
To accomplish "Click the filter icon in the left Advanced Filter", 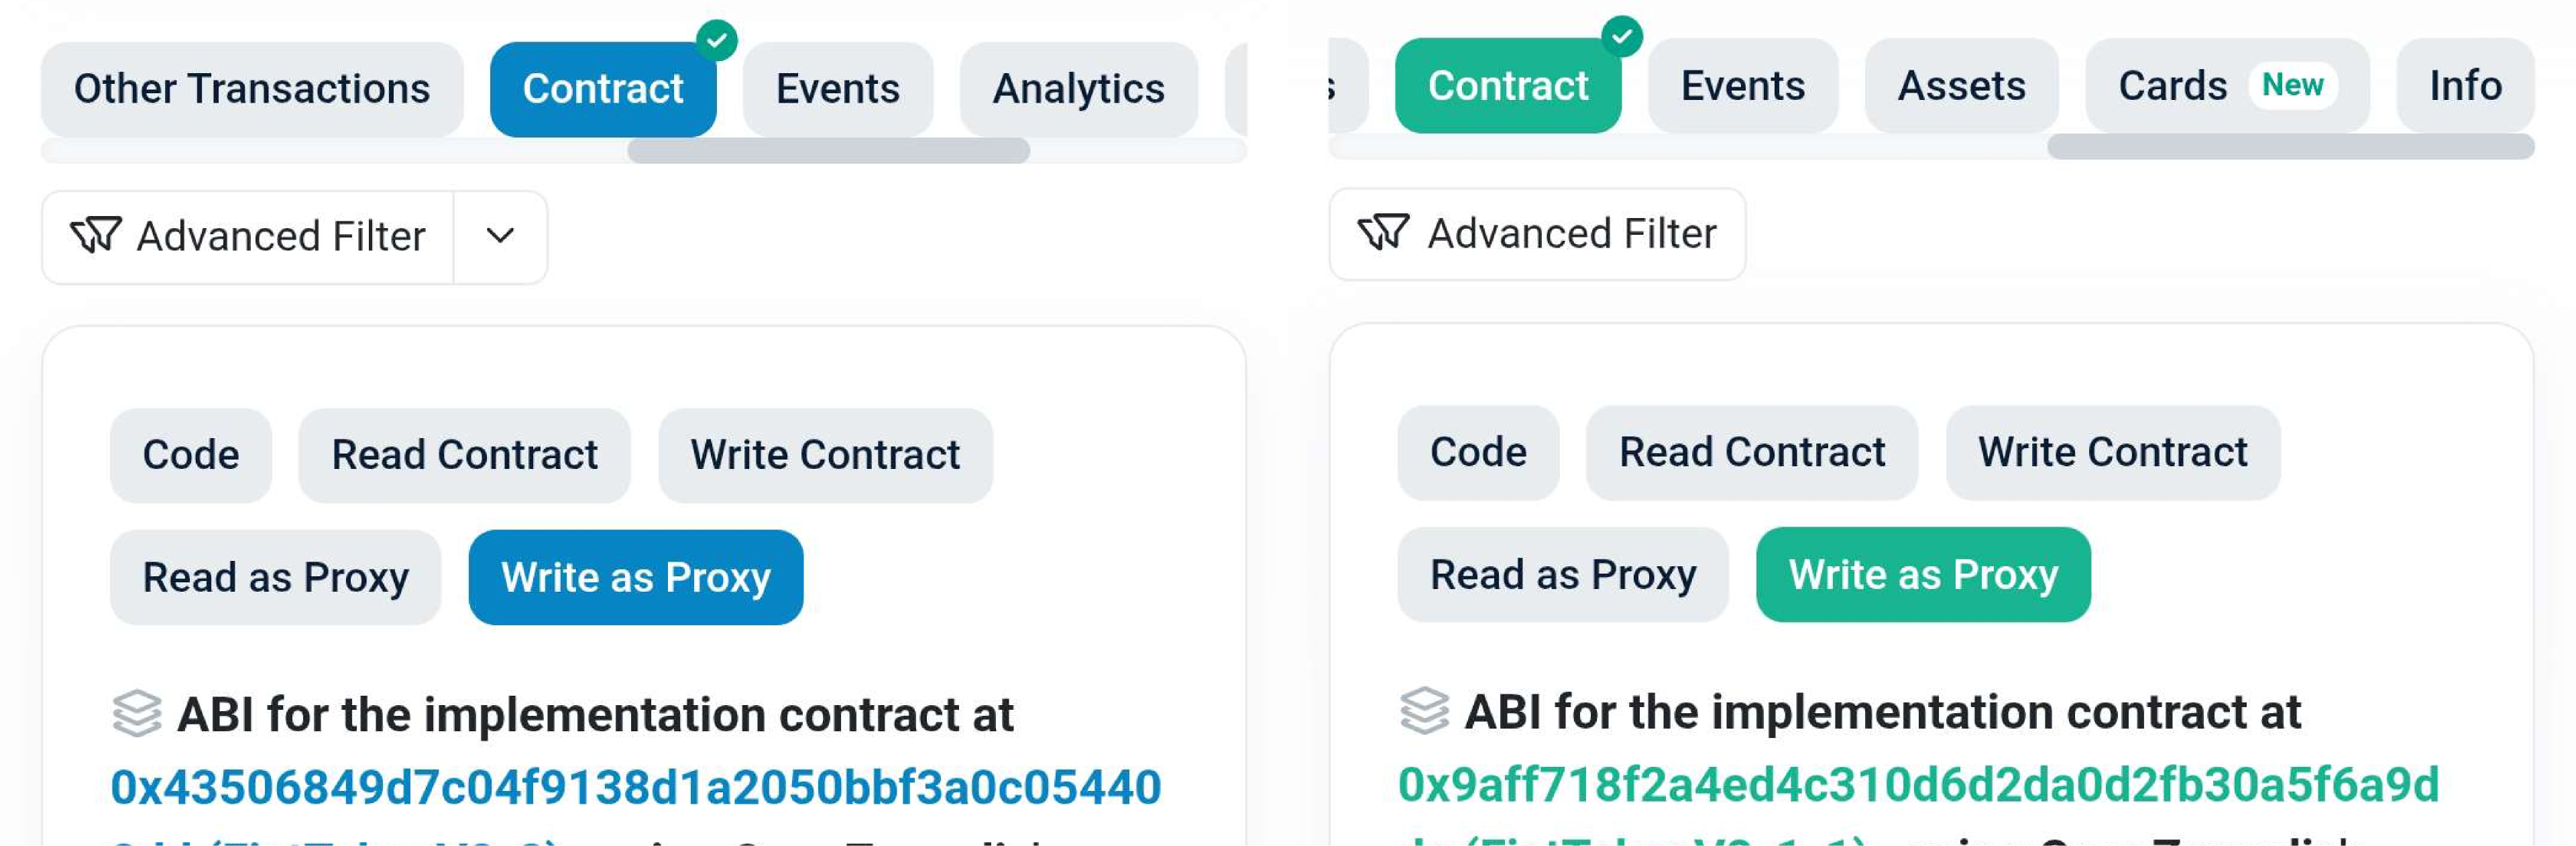I will pyautogui.click(x=96, y=236).
